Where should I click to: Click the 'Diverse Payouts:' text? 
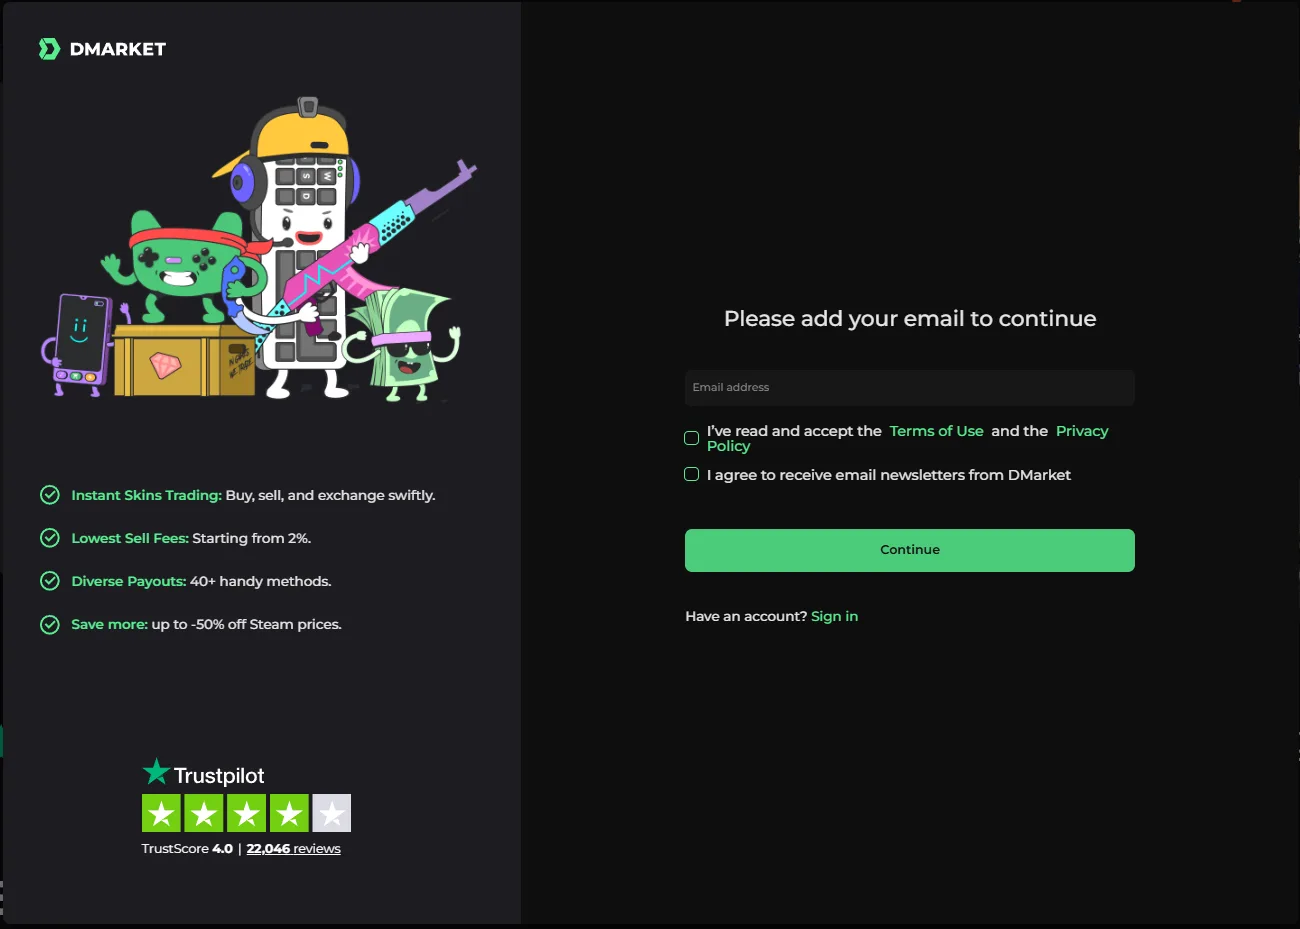coord(129,581)
